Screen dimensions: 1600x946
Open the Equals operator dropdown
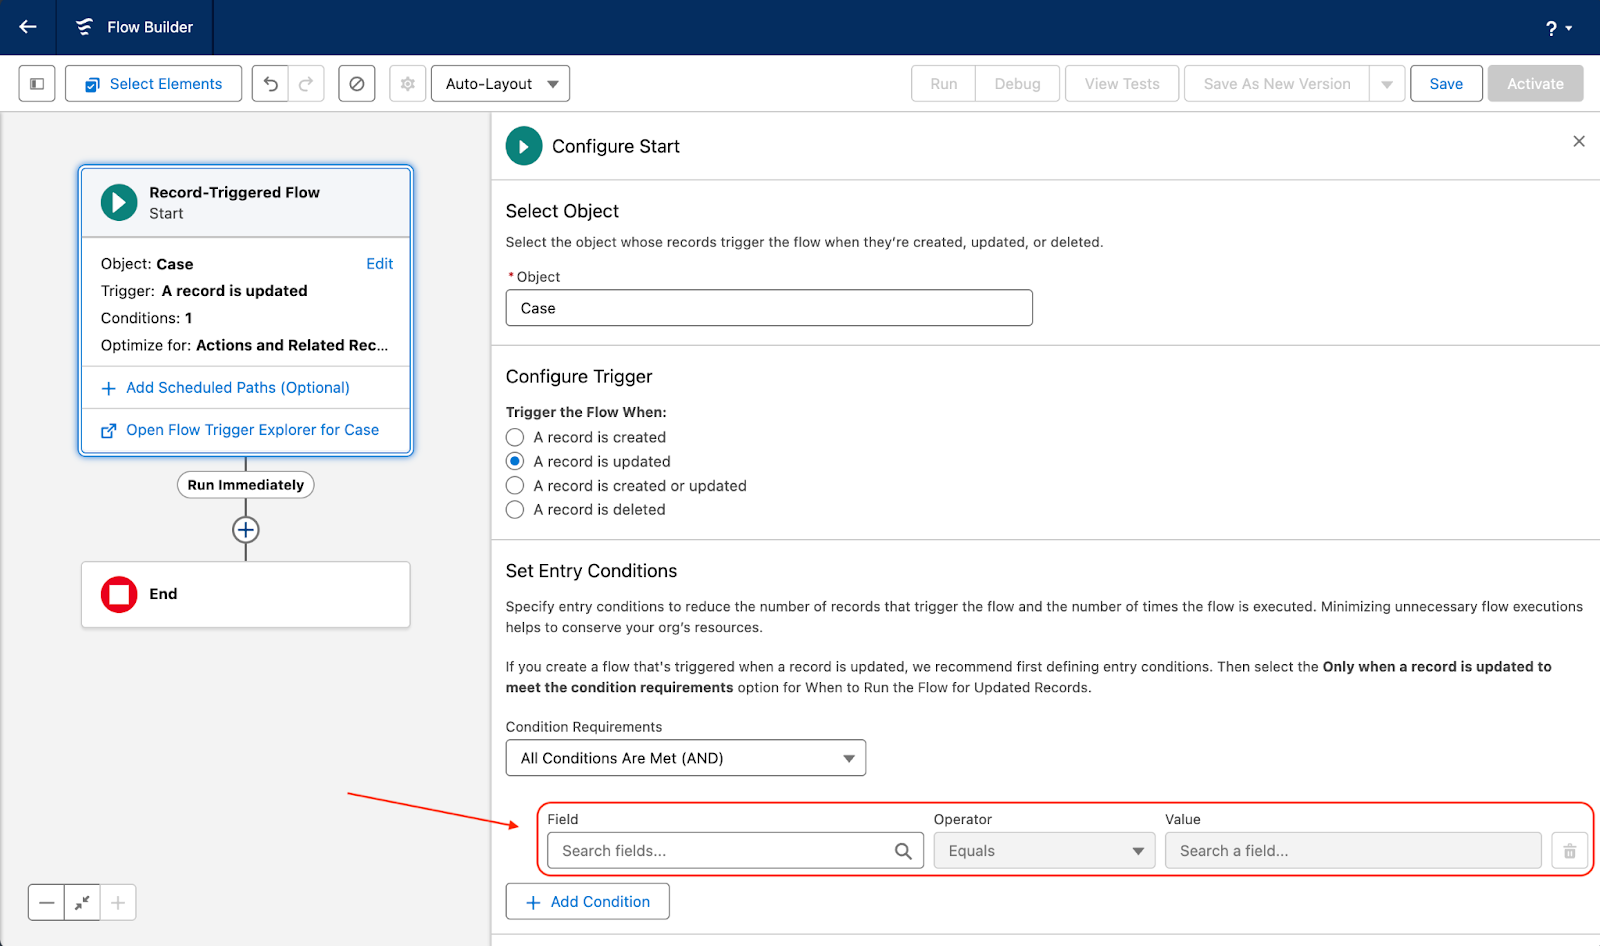pyautogui.click(x=1044, y=851)
